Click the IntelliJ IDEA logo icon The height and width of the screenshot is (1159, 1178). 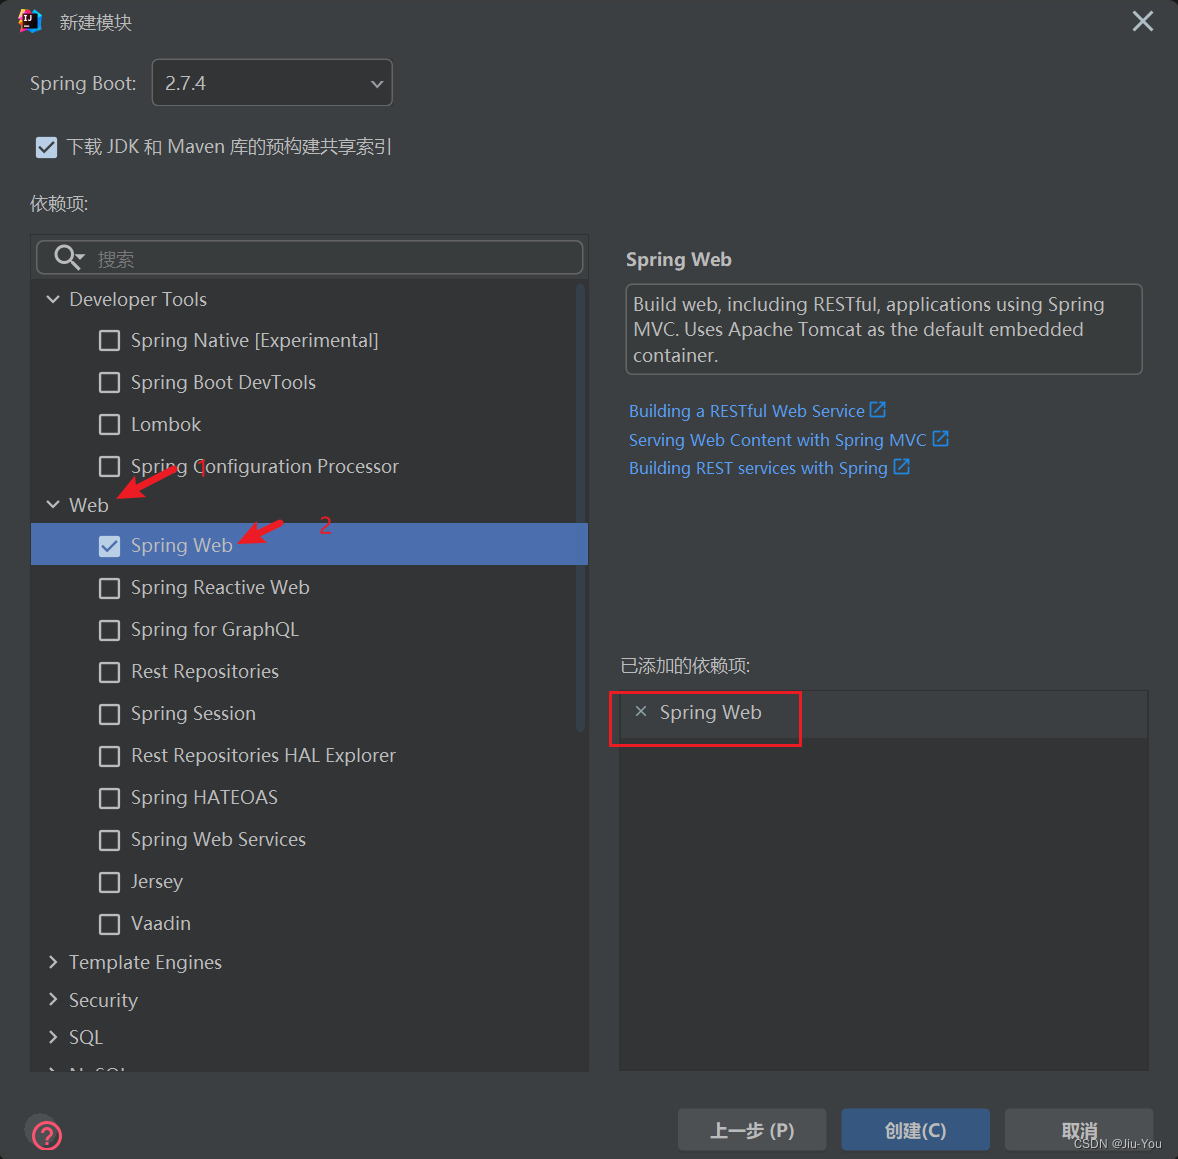(x=29, y=21)
